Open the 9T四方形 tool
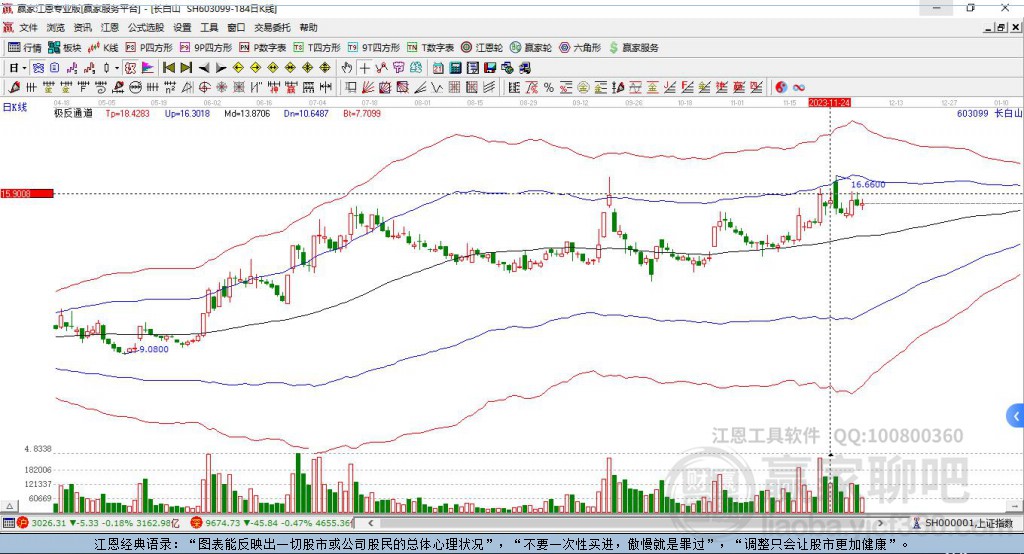Viewport: 1024px width, 554px height. [x=374, y=48]
